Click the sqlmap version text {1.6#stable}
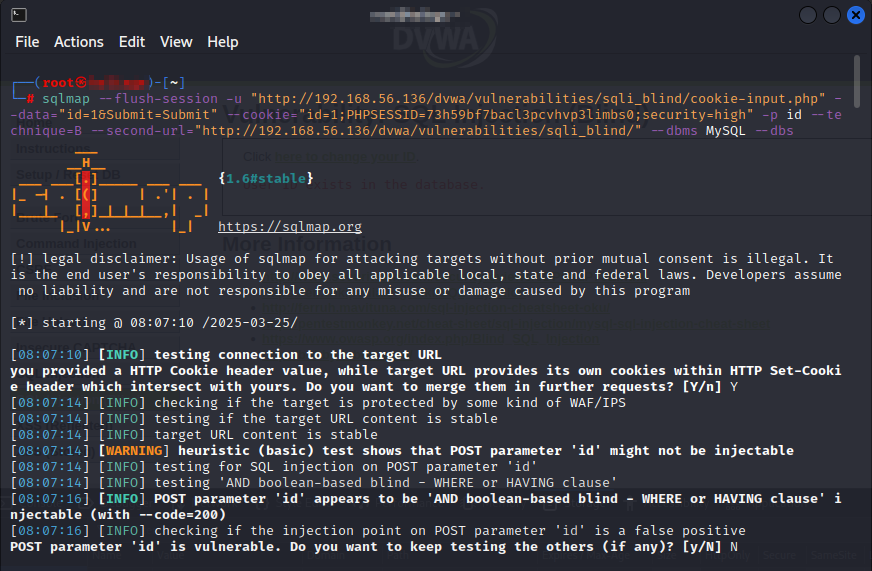The width and height of the screenshot is (872, 571). coord(266,178)
